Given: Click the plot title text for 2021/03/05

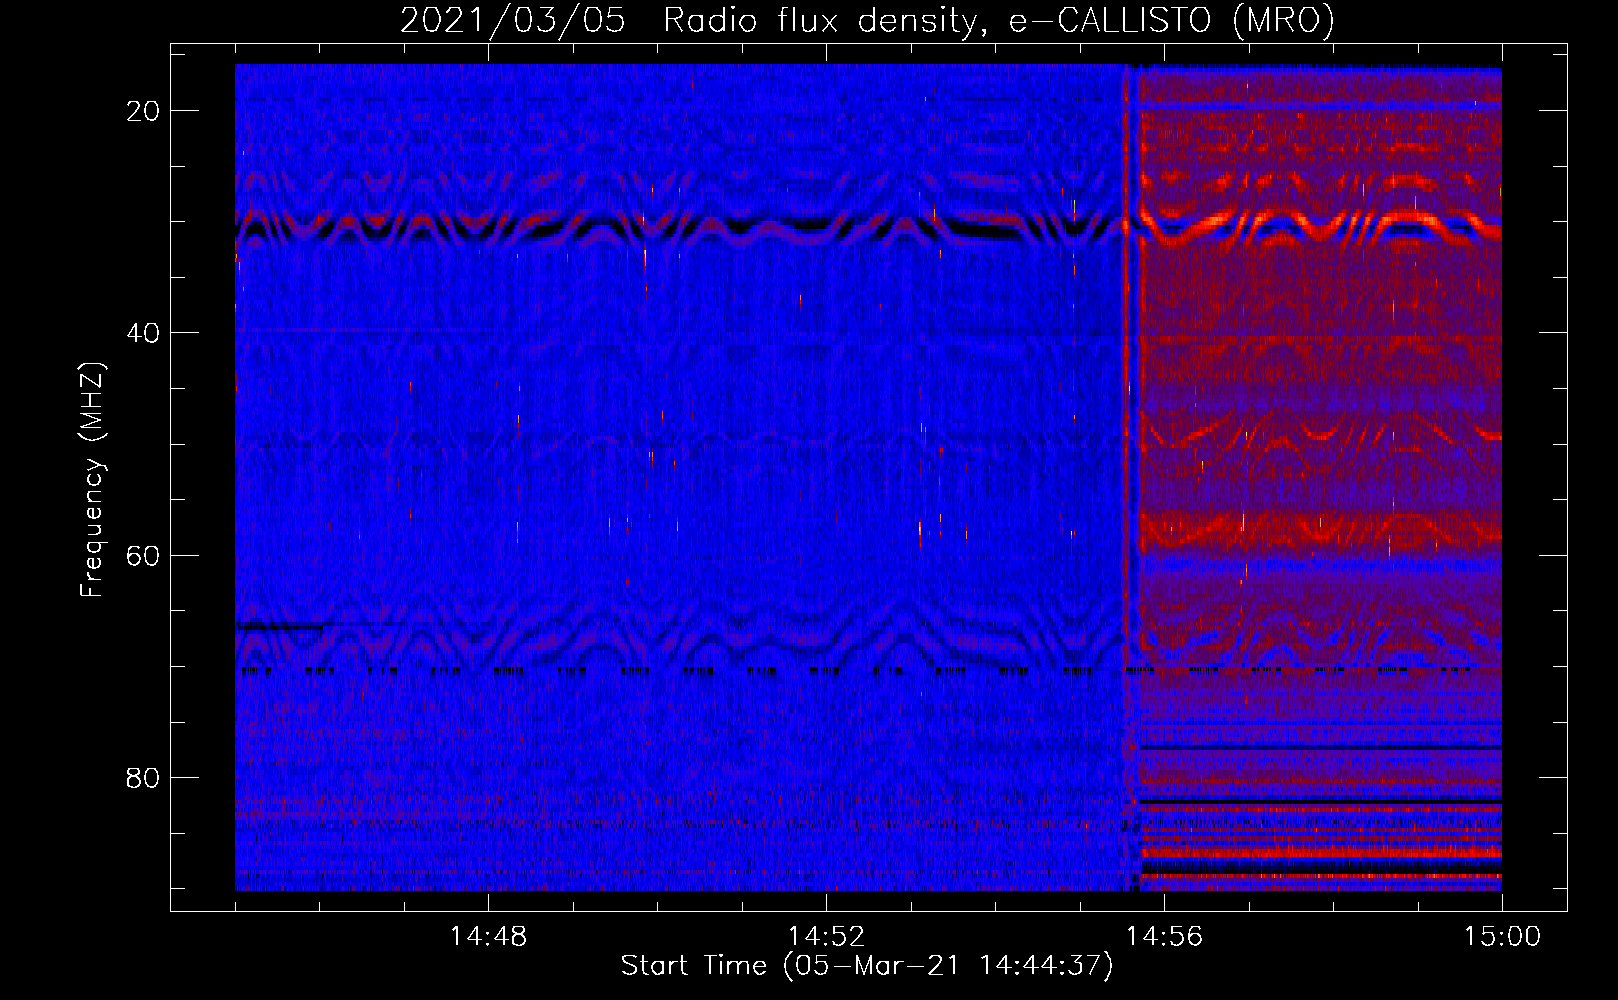Looking at the screenshot, I should tap(867, 20).
